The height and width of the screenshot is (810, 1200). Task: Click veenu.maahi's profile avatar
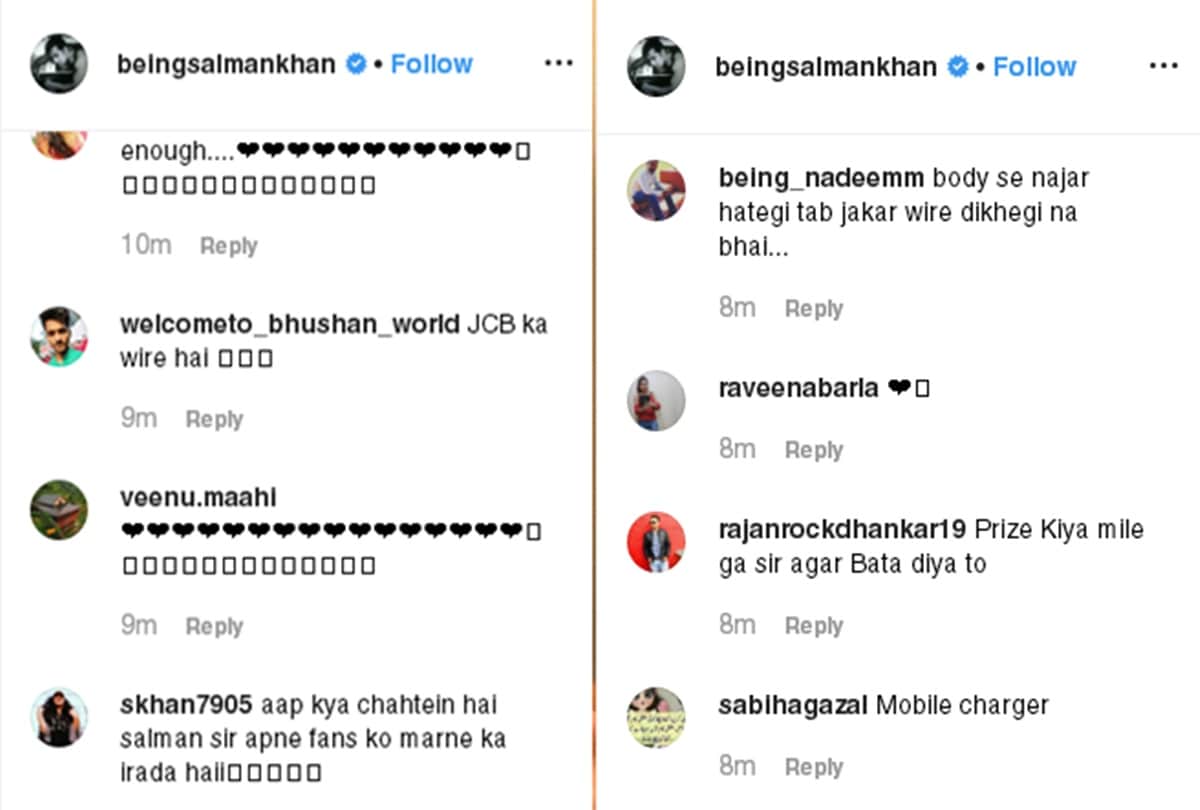pos(58,510)
